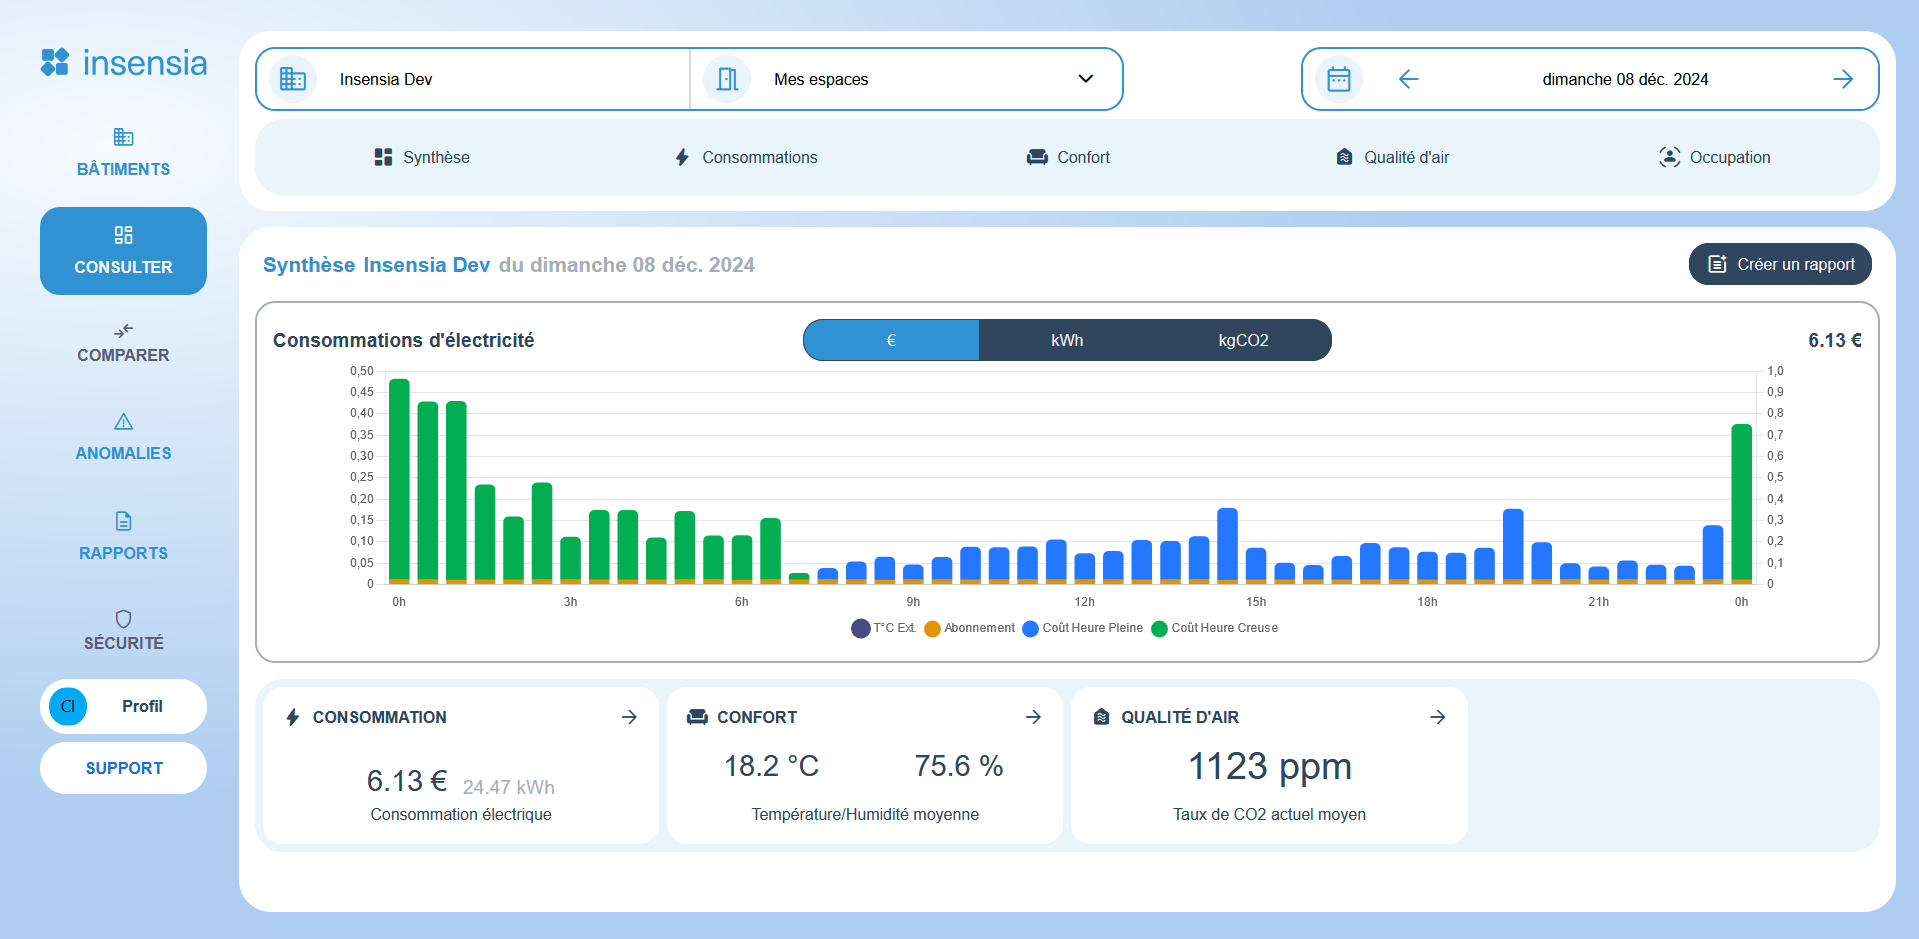Click the Consommations lightning icon

[x=682, y=157]
